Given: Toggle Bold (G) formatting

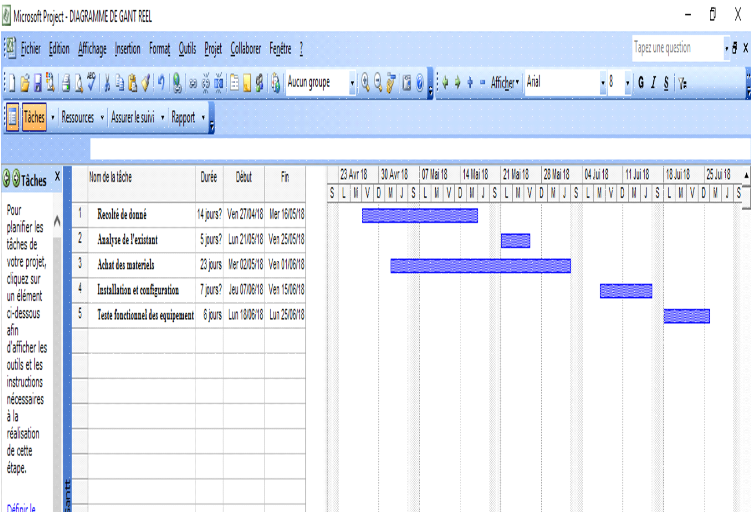Looking at the screenshot, I should [x=641, y=83].
